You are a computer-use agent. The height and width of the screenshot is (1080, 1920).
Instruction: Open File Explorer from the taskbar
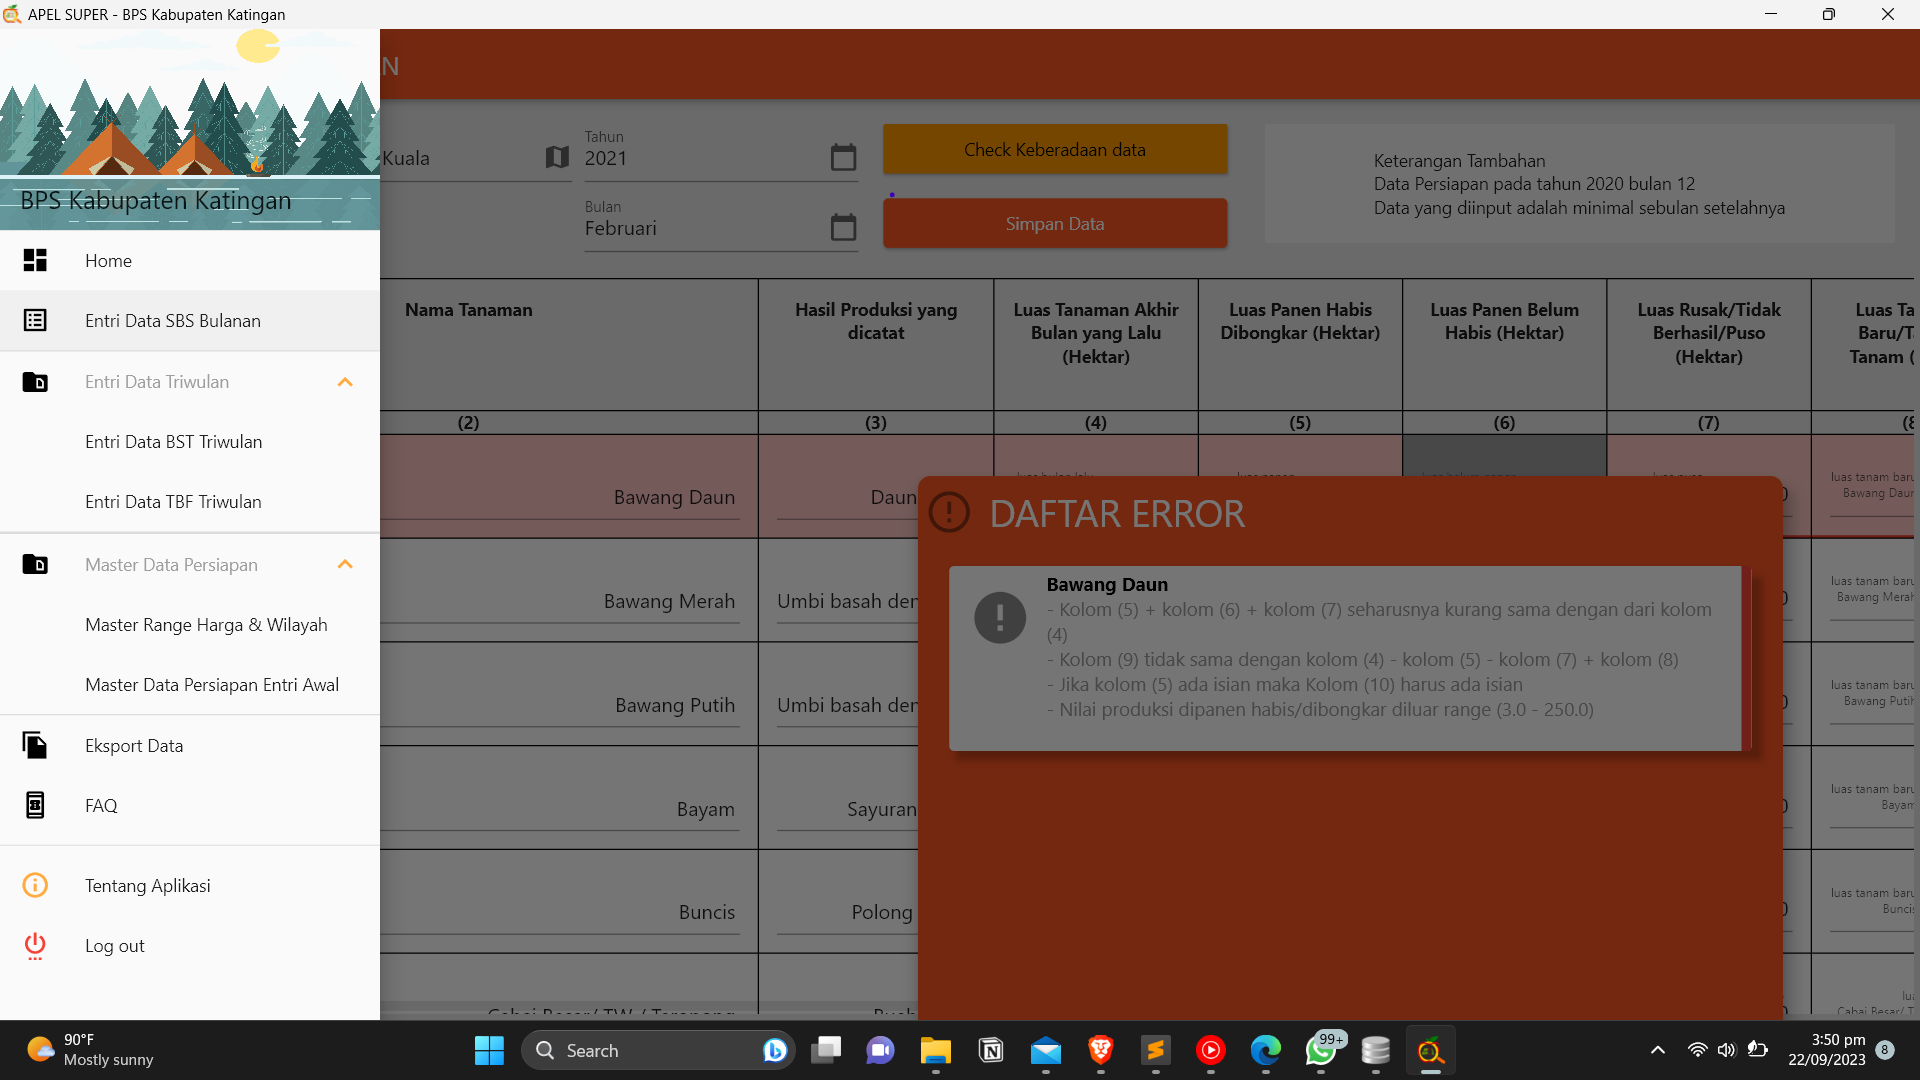935,1051
